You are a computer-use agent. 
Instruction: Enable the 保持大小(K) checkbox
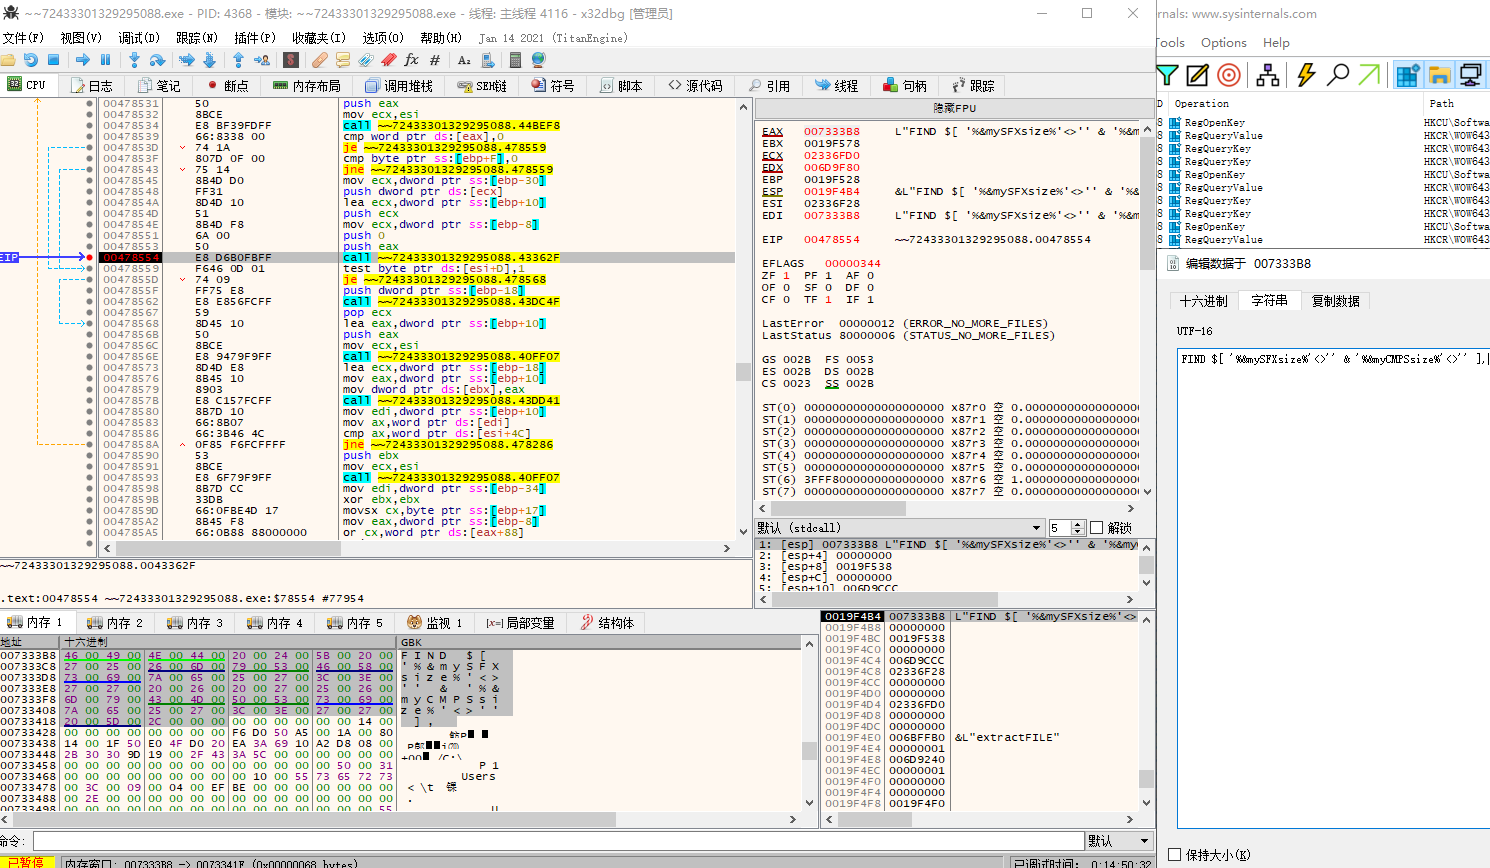1175,855
